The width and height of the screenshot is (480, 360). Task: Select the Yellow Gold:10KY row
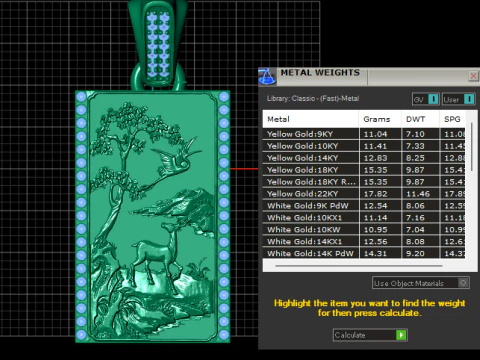[364, 146]
